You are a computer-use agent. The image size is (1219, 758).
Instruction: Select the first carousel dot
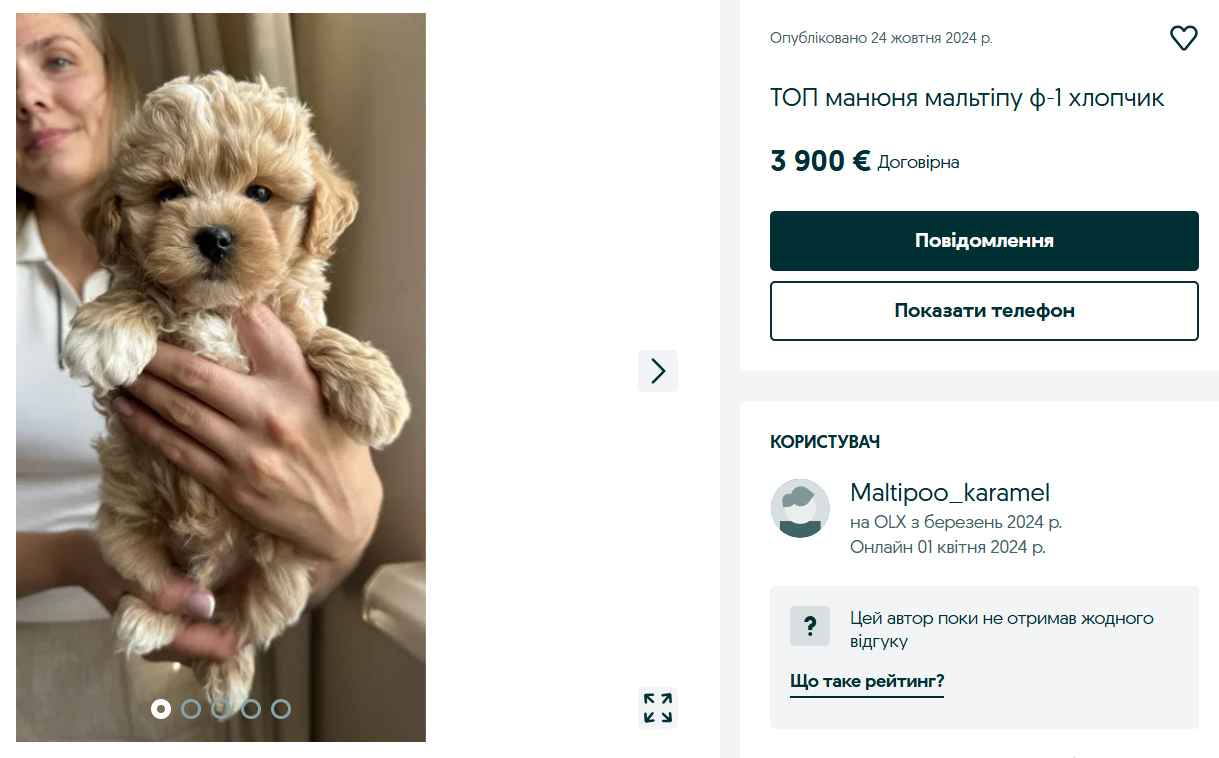162,709
